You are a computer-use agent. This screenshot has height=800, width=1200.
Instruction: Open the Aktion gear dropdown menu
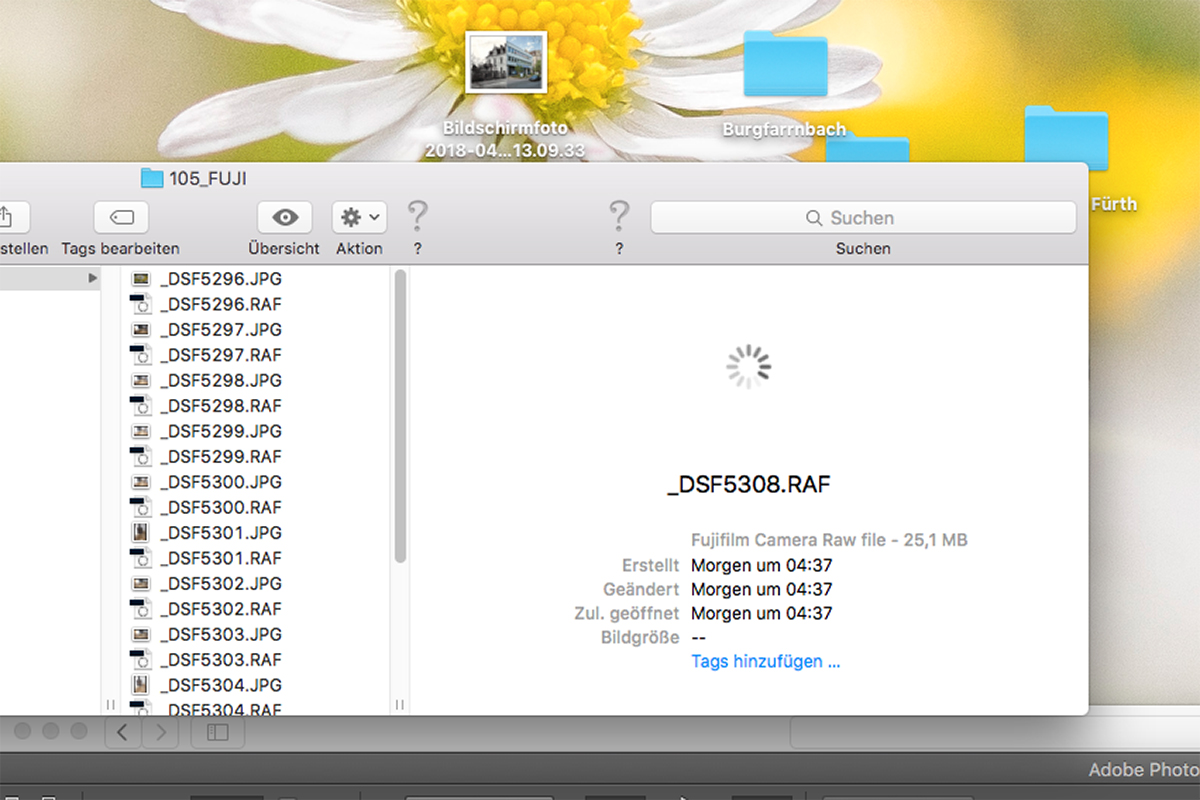pyautogui.click(x=359, y=217)
